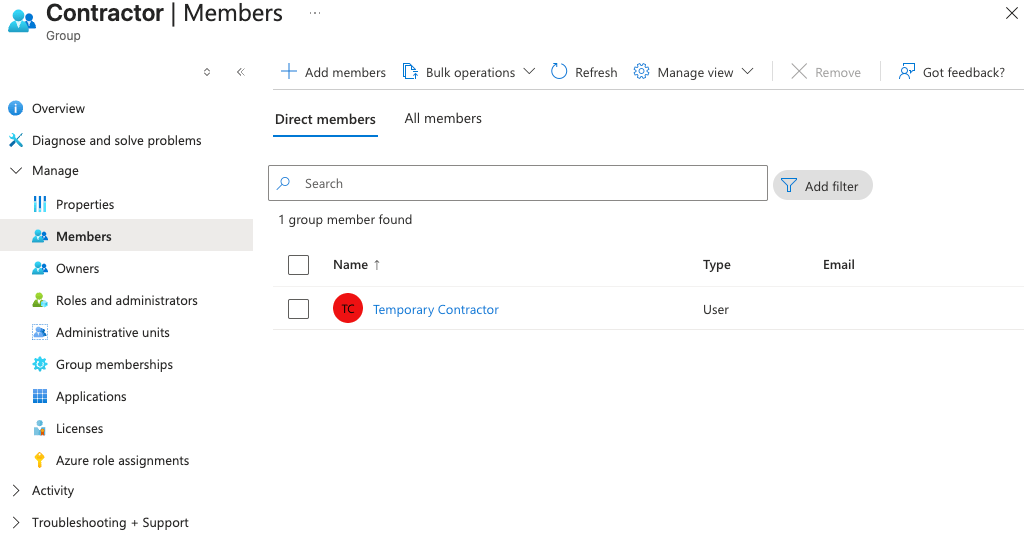Click the Got feedback icon
The image size is (1024, 542).
point(907,72)
